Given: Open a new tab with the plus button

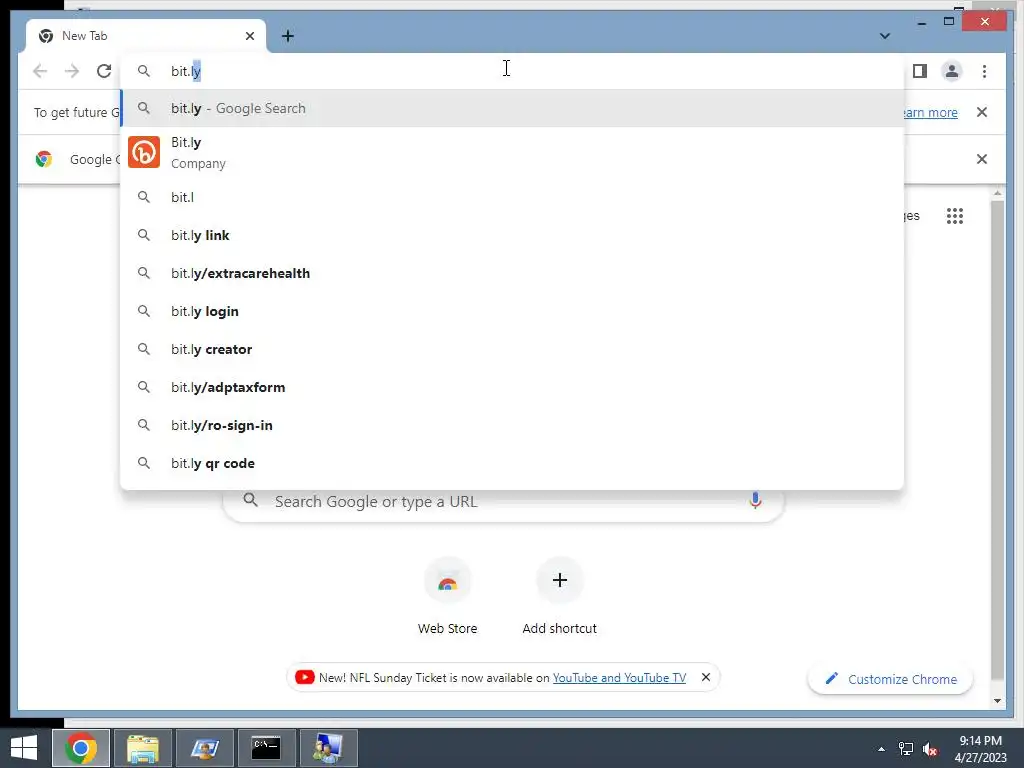Looking at the screenshot, I should tap(287, 36).
